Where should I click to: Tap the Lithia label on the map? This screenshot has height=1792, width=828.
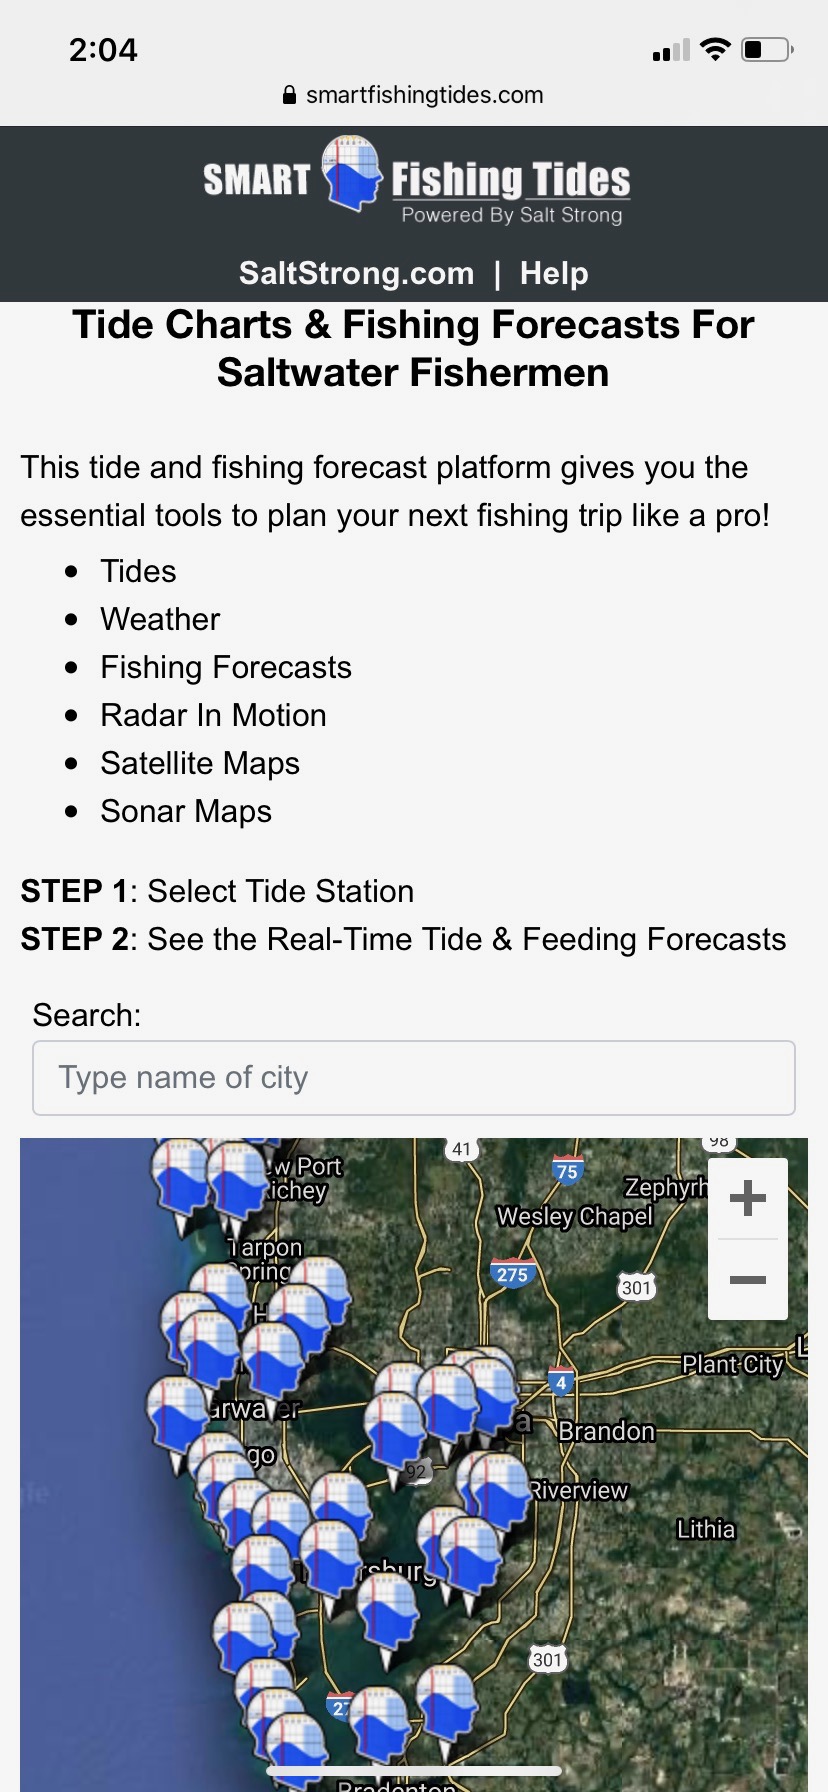705,1529
